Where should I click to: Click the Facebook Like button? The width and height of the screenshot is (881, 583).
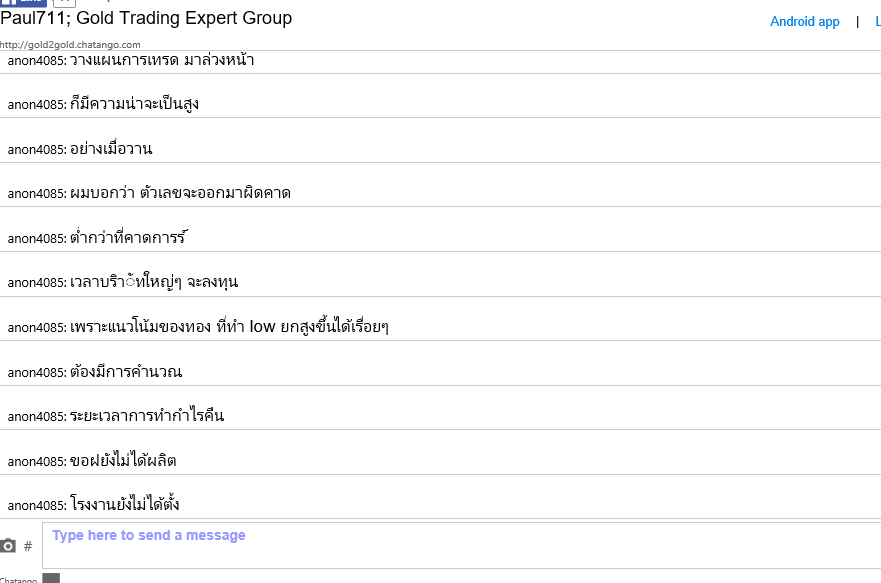coord(23,3)
